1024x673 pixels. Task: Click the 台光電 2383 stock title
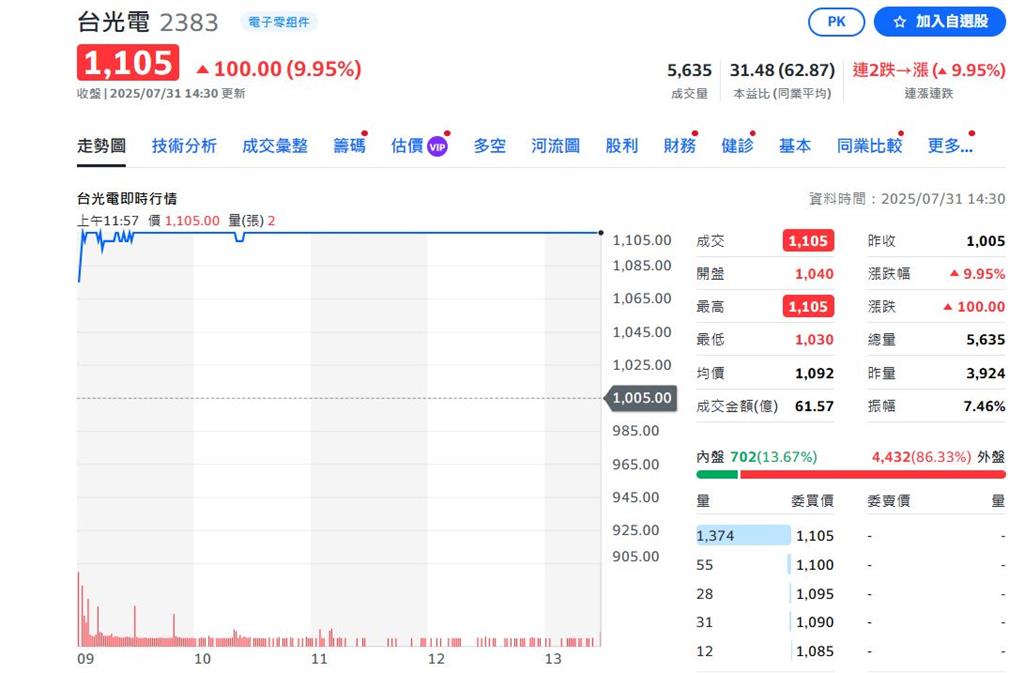(148, 22)
